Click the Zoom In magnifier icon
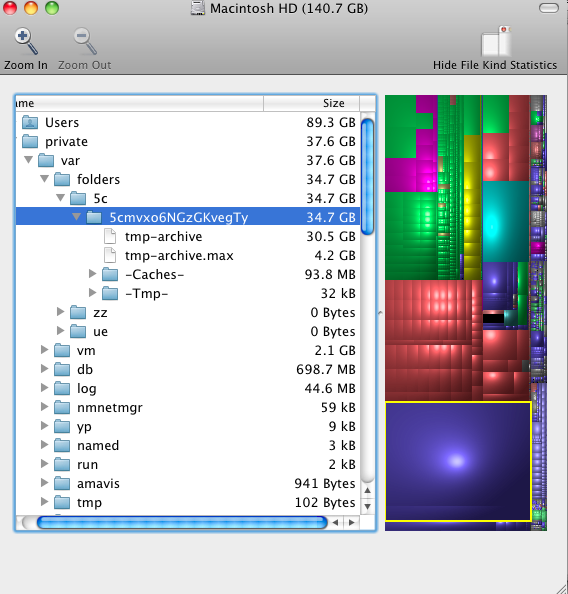This screenshot has height=594, width=568. [x=26, y=41]
